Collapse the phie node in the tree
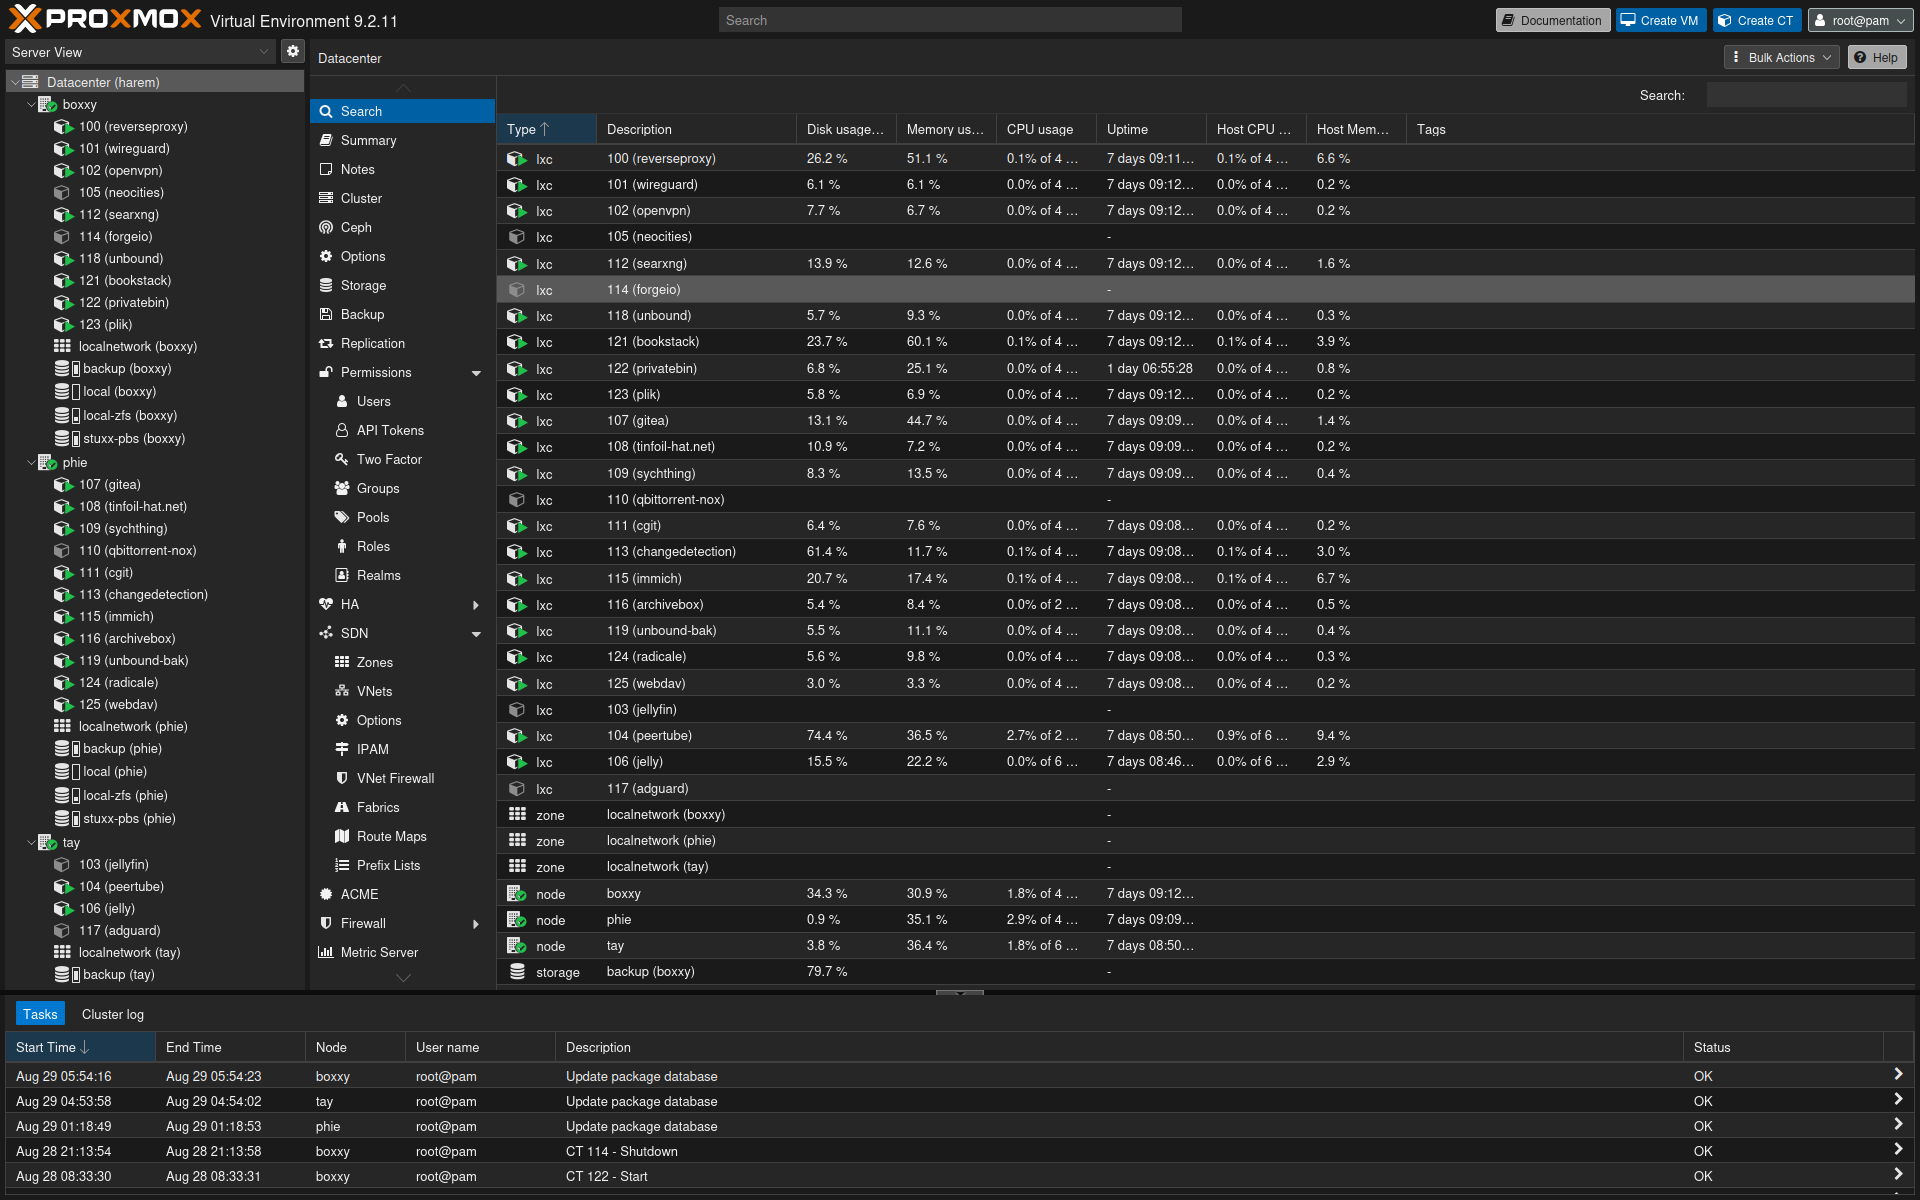Image resolution: width=1920 pixels, height=1200 pixels. click(x=31, y=462)
